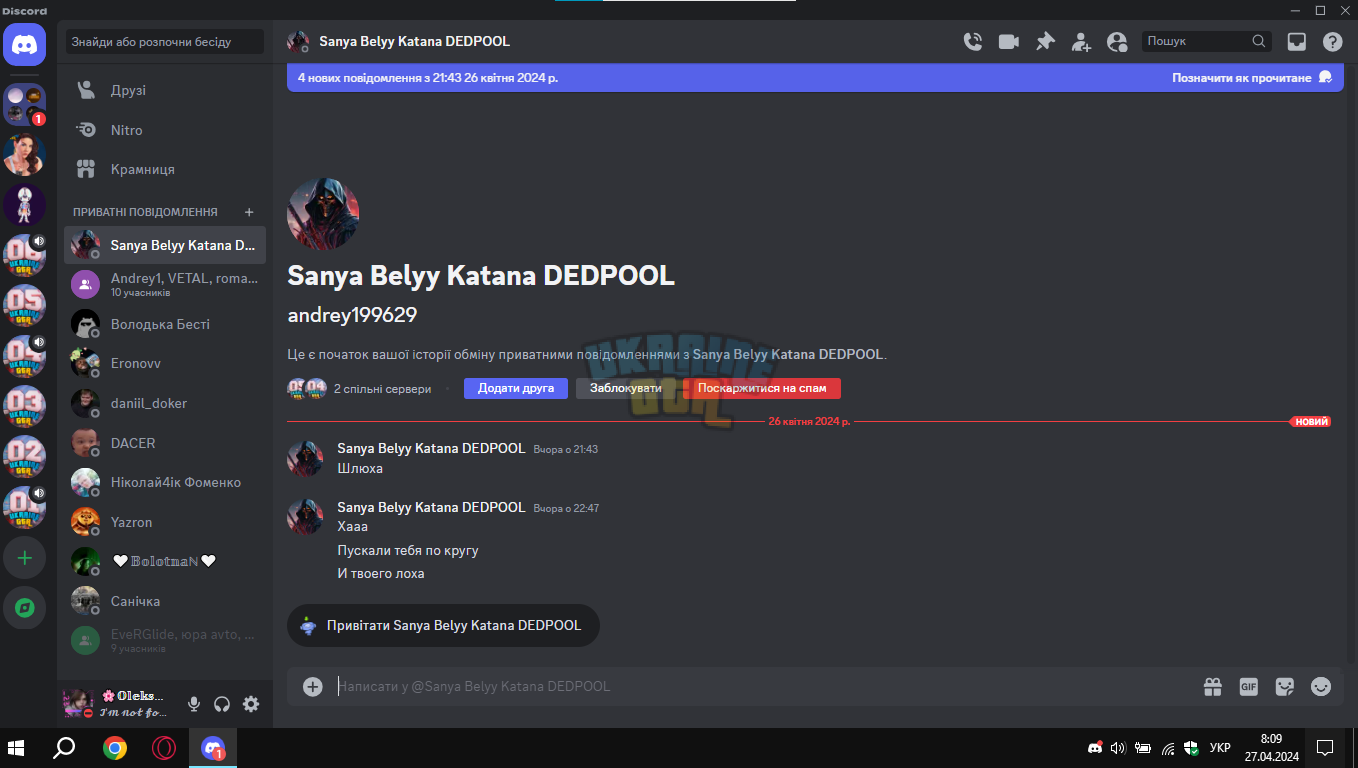The width and height of the screenshot is (1358, 768).
Task: Open the server with white figure avatar
Action: click(x=25, y=205)
